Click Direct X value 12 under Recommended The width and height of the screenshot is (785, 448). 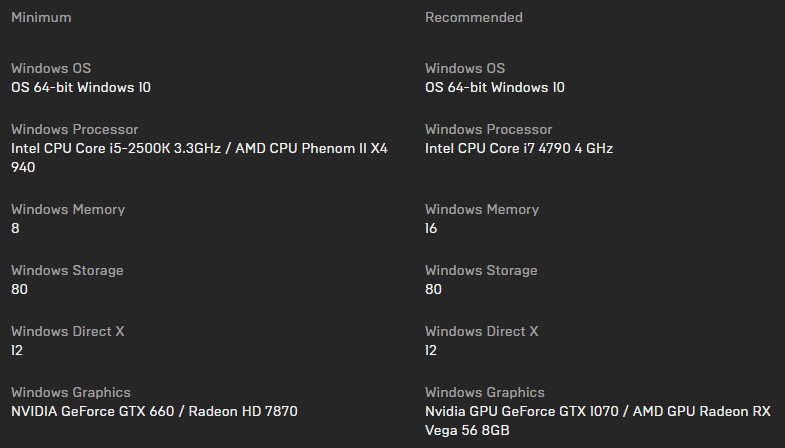tap(431, 350)
